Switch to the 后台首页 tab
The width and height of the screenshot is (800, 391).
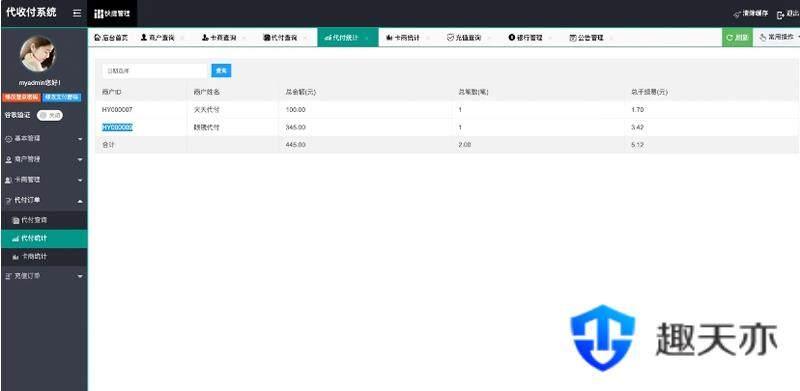pyautogui.click(x=111, y=38)
